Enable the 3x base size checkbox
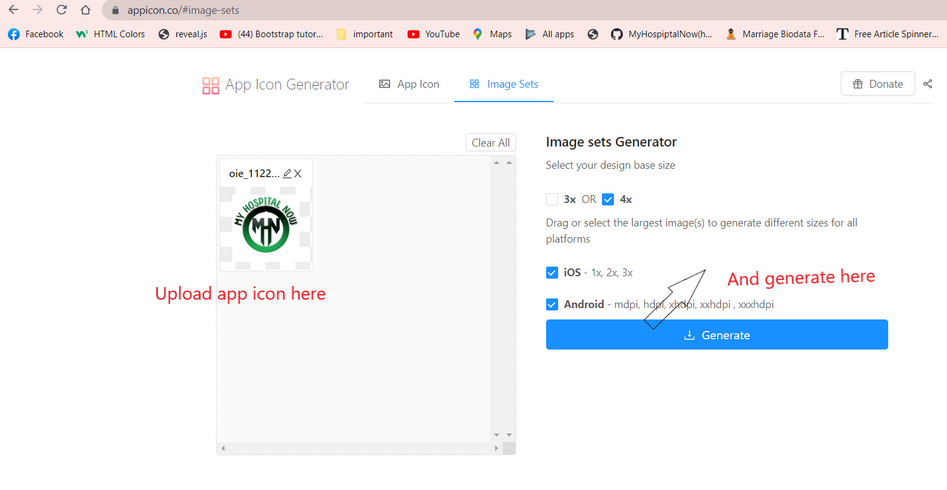The image size is (947, 490). click(x=553, y=199)
